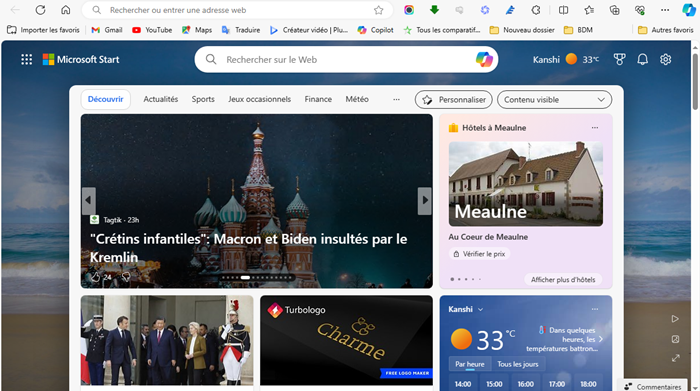Select Tous les jours weather view

(518, 364)
